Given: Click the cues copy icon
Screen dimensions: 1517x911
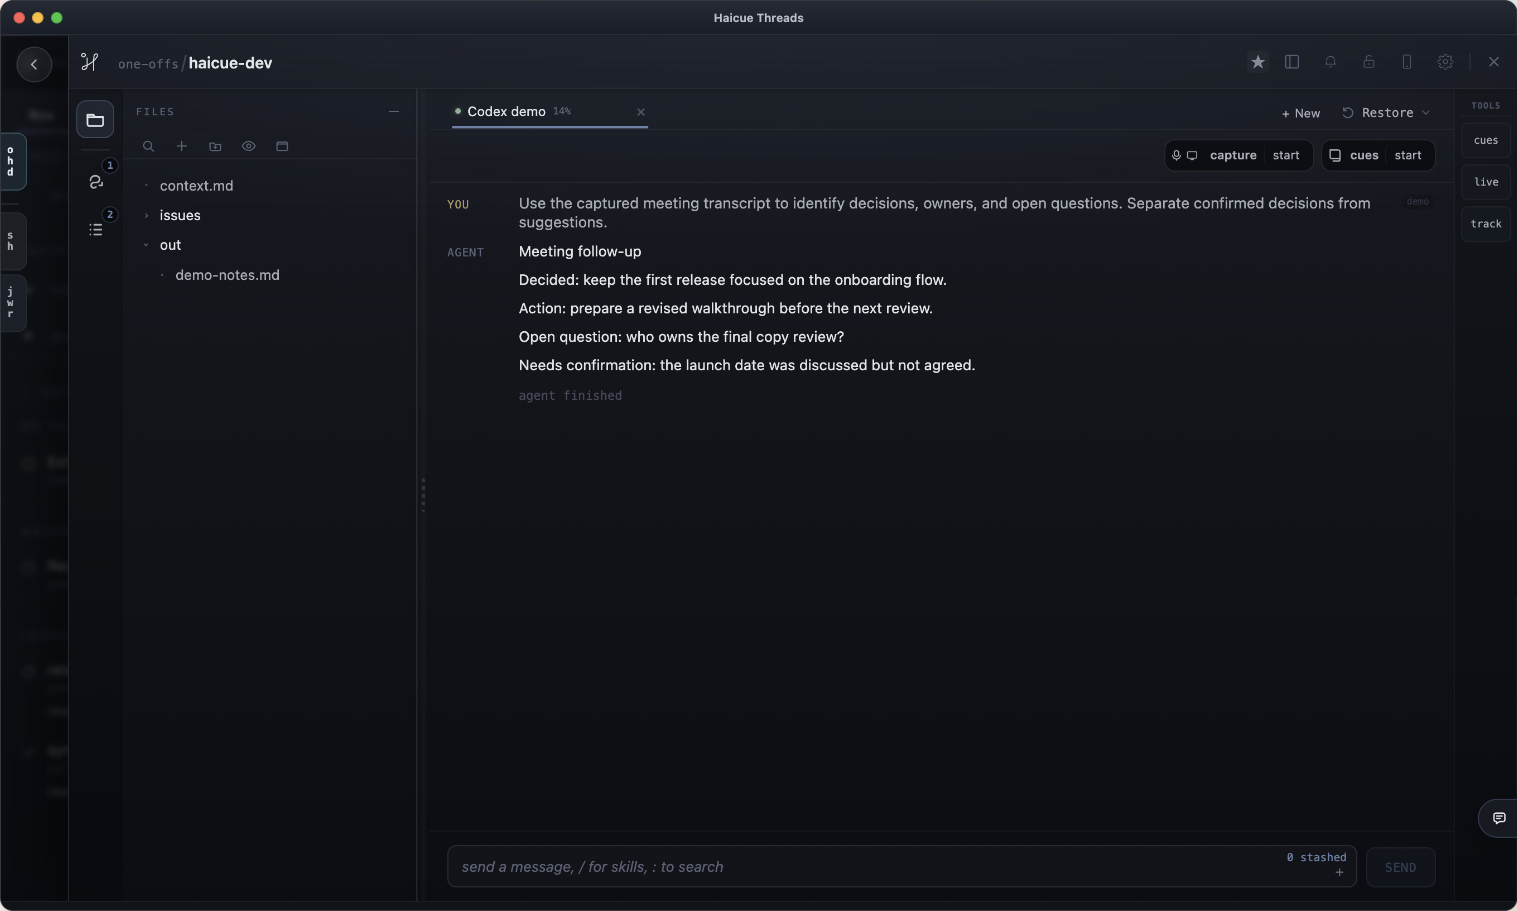Looking at the screenshot, I should [1335, 156].
